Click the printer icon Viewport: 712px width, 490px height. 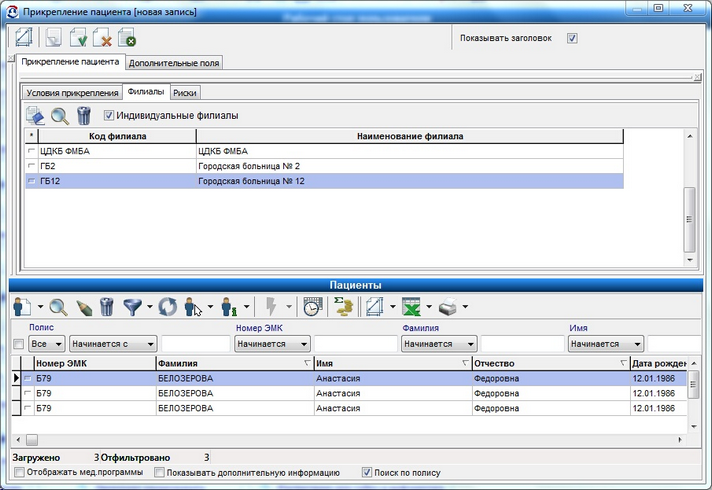point(448,307)
